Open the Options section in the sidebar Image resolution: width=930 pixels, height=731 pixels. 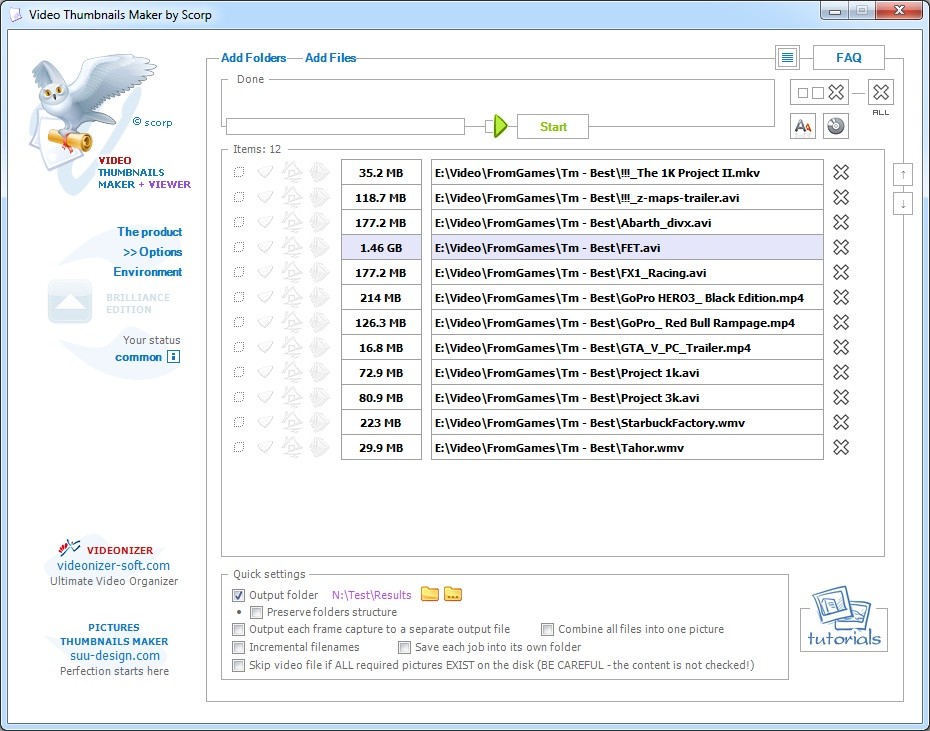point(153,252)
